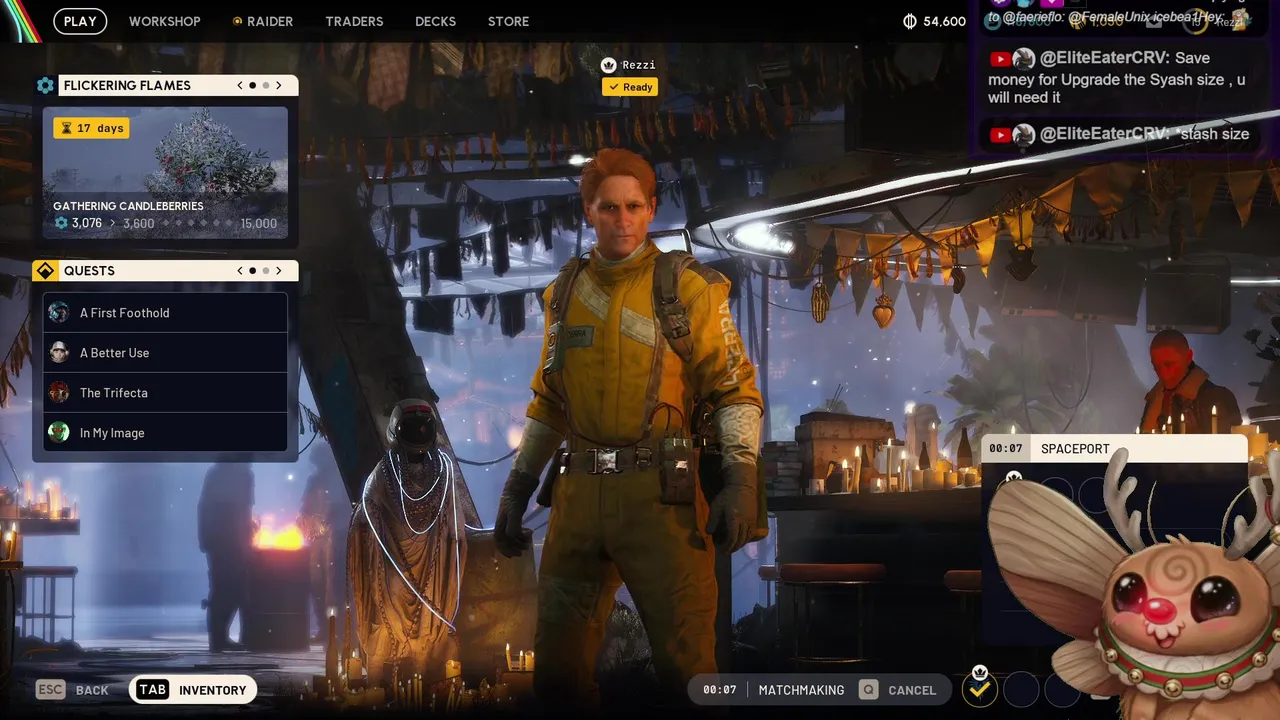Click the 00:07 timer on Spaceport card
Screen dimensions: 1280x720
1006,449
